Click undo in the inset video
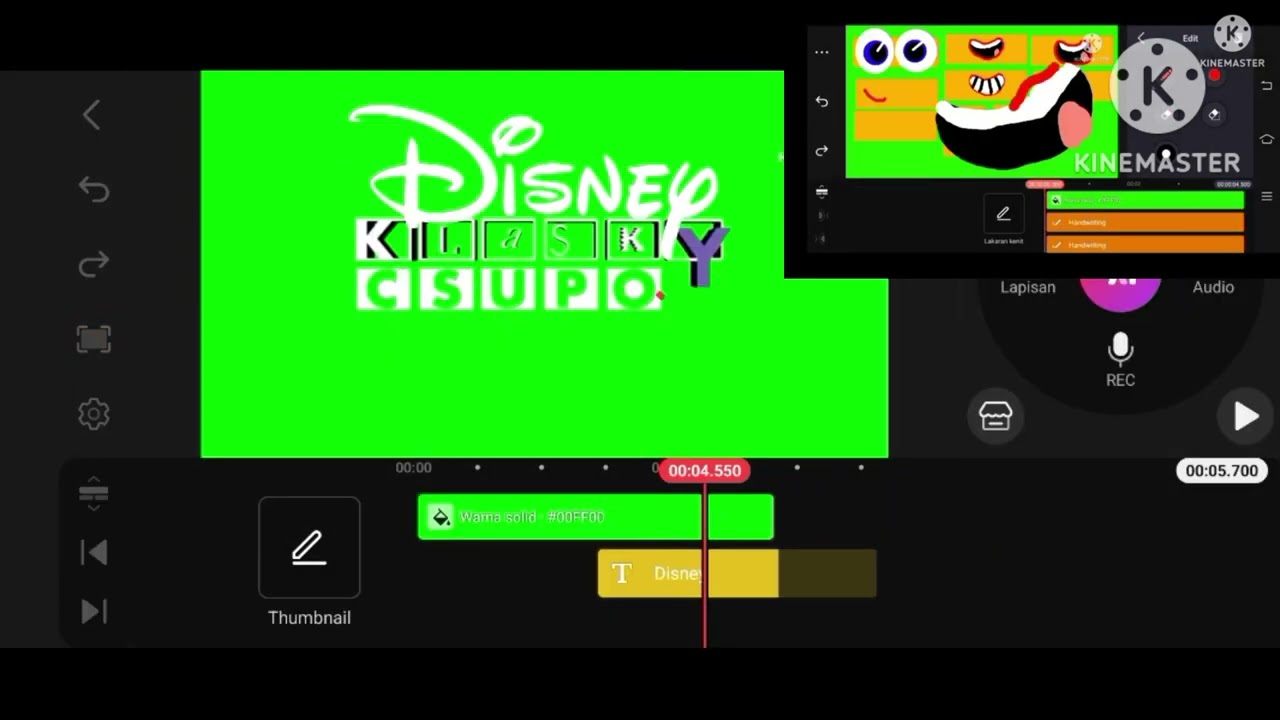The height and width of the screenshot is (720, 1280). coord(822,101)
